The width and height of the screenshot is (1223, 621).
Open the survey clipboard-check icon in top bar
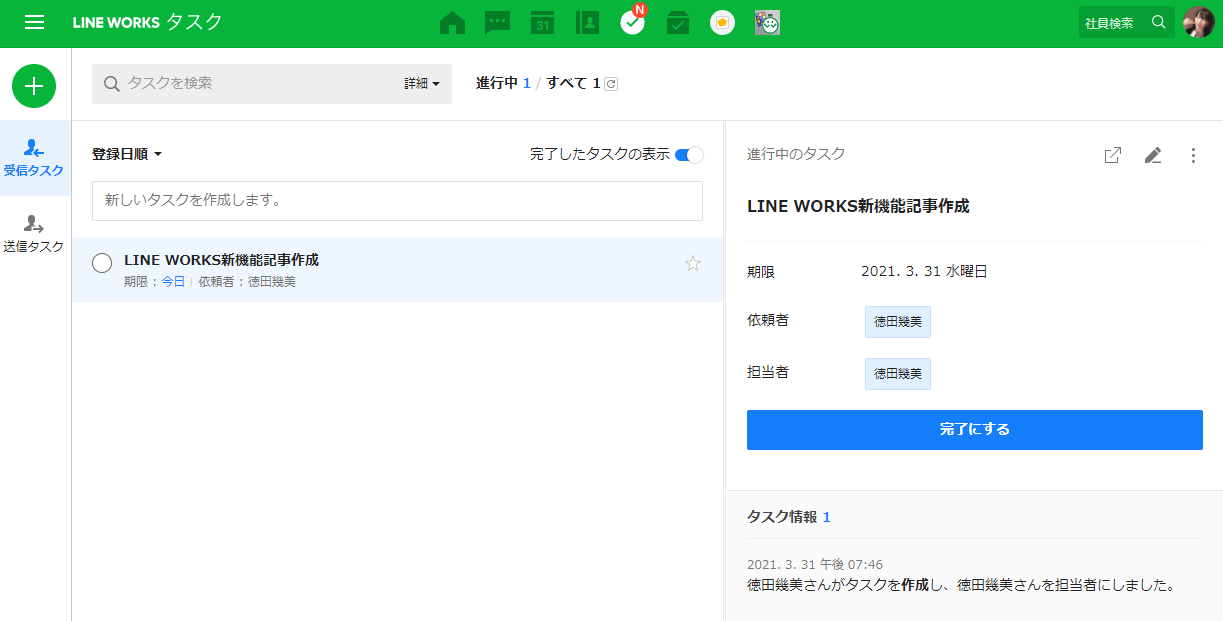pyautogui.click(x=678, y=23)
